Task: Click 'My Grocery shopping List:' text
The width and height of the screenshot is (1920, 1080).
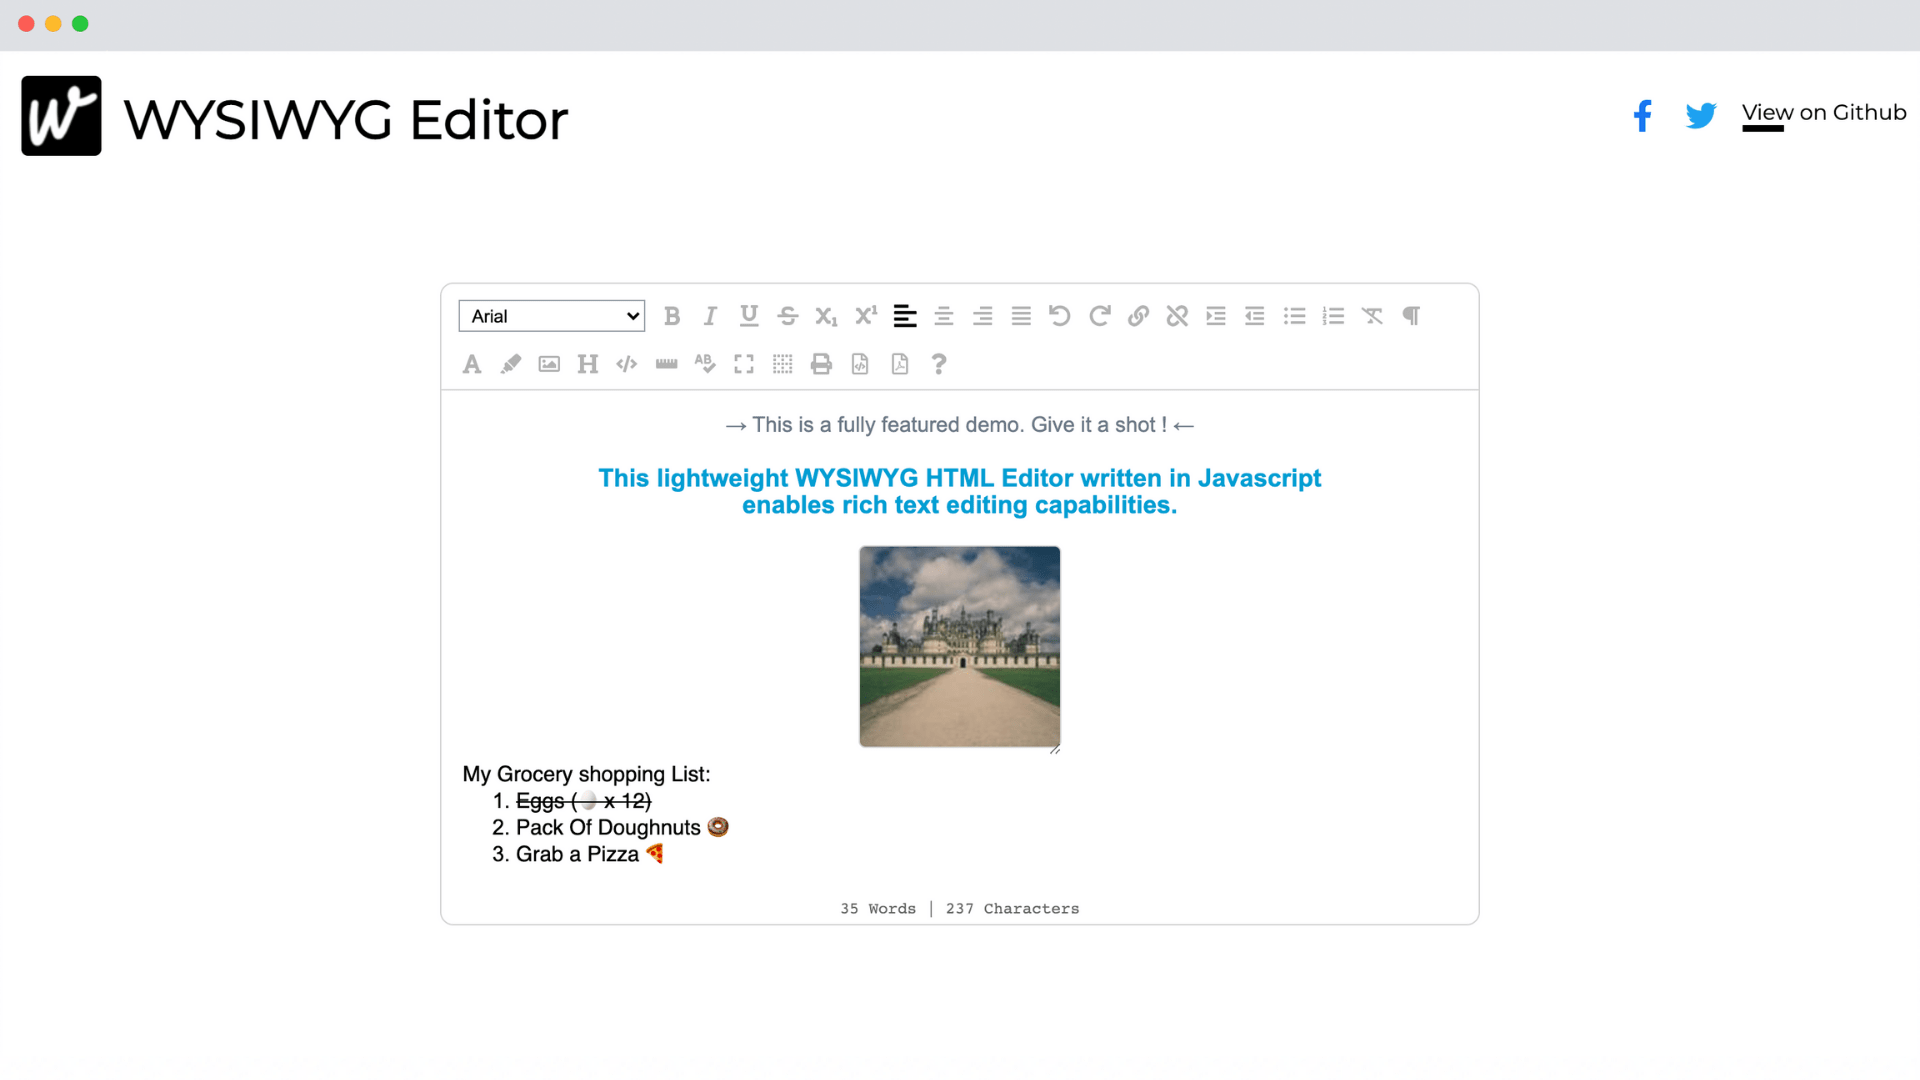Action: [x=586, y=774]
